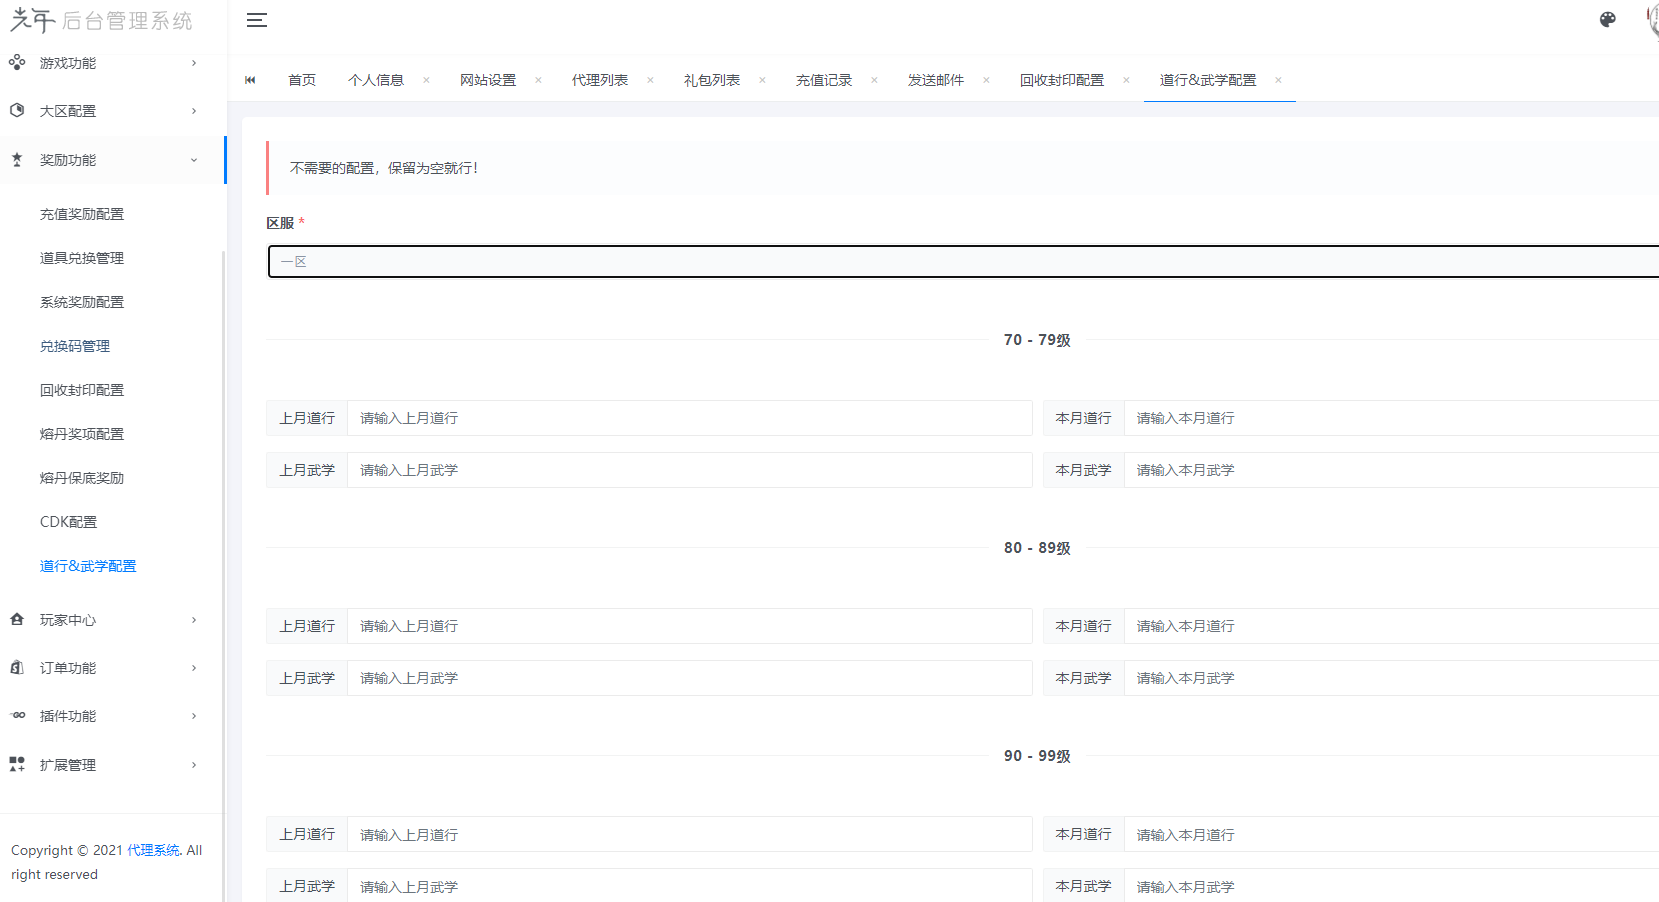Toggle the sidebar collapse hamburger icon

pyautogui.click(x=257, y=20)
